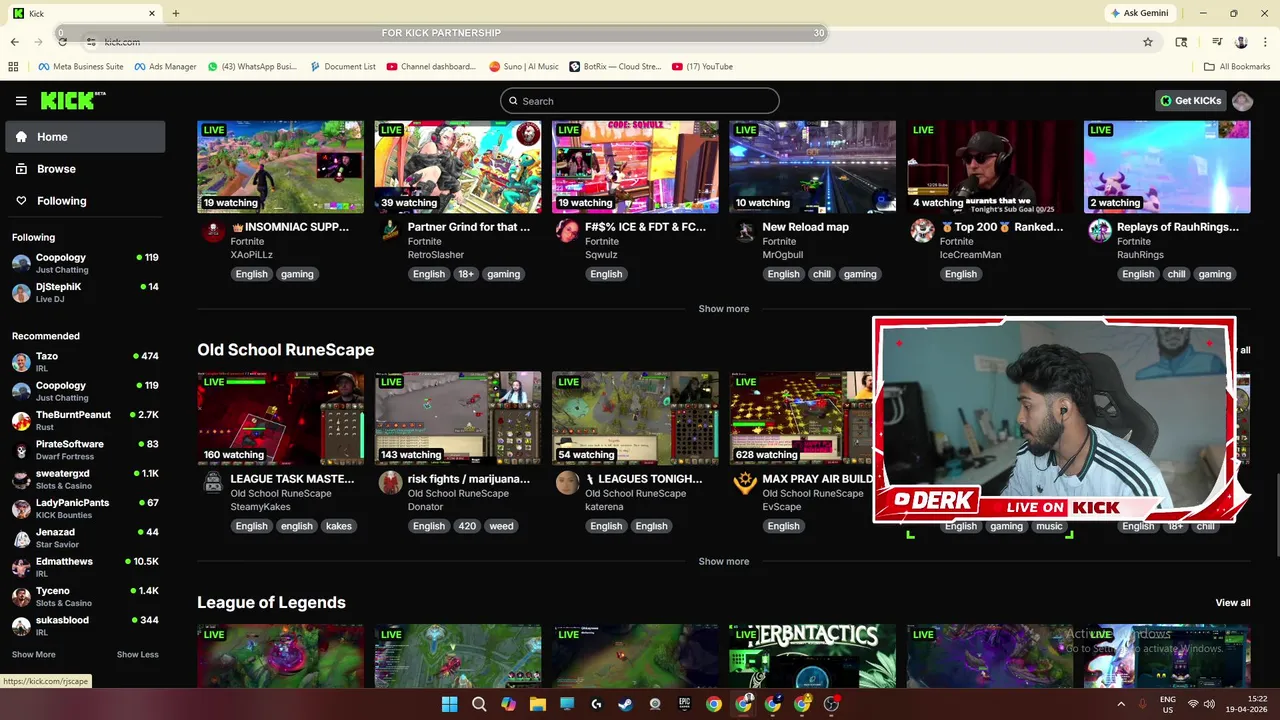The image size is (1280, 720).
Task: Expand the system tray hidden icons chevron
Action: click(1121, 704)
